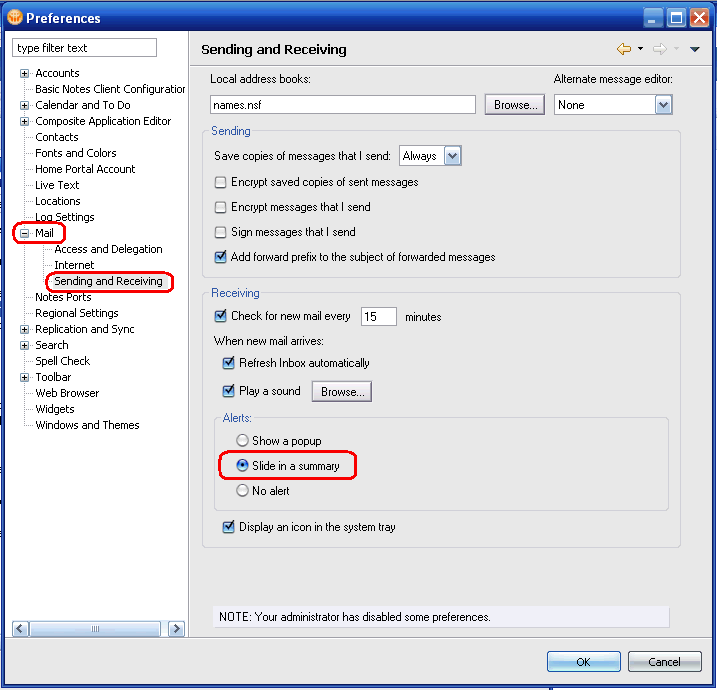Image resolution: width=717 pixels, height=690 pixels.
Task: Select Log Settings tree item
Action: pos(65,217)
